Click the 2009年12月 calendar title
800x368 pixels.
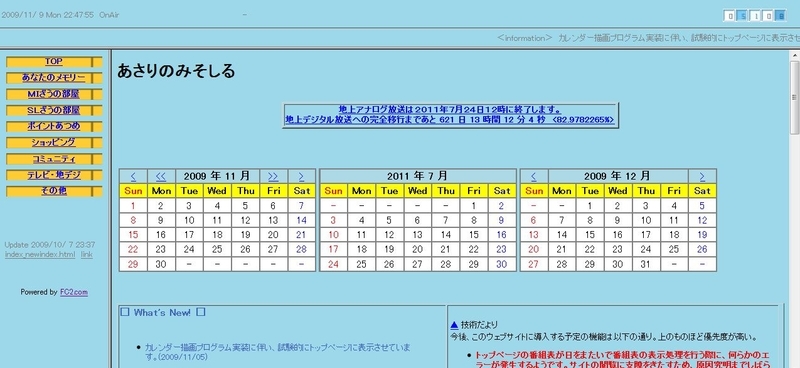coord(618,176)
